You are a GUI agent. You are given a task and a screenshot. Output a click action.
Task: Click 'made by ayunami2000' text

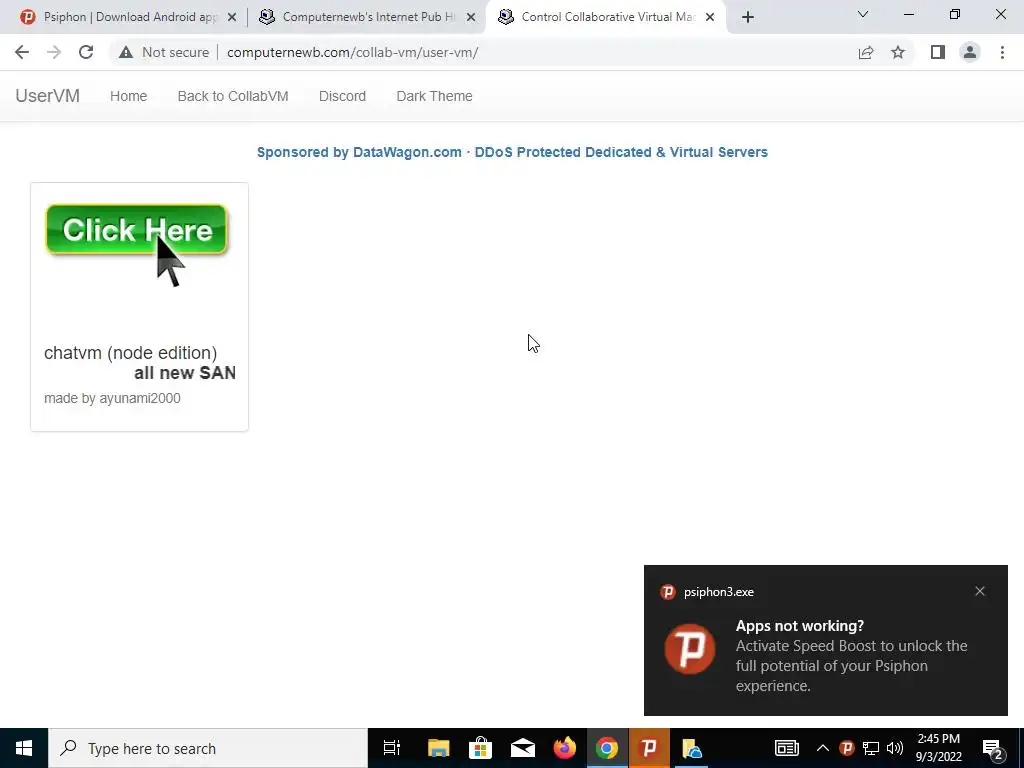[112, 398]
